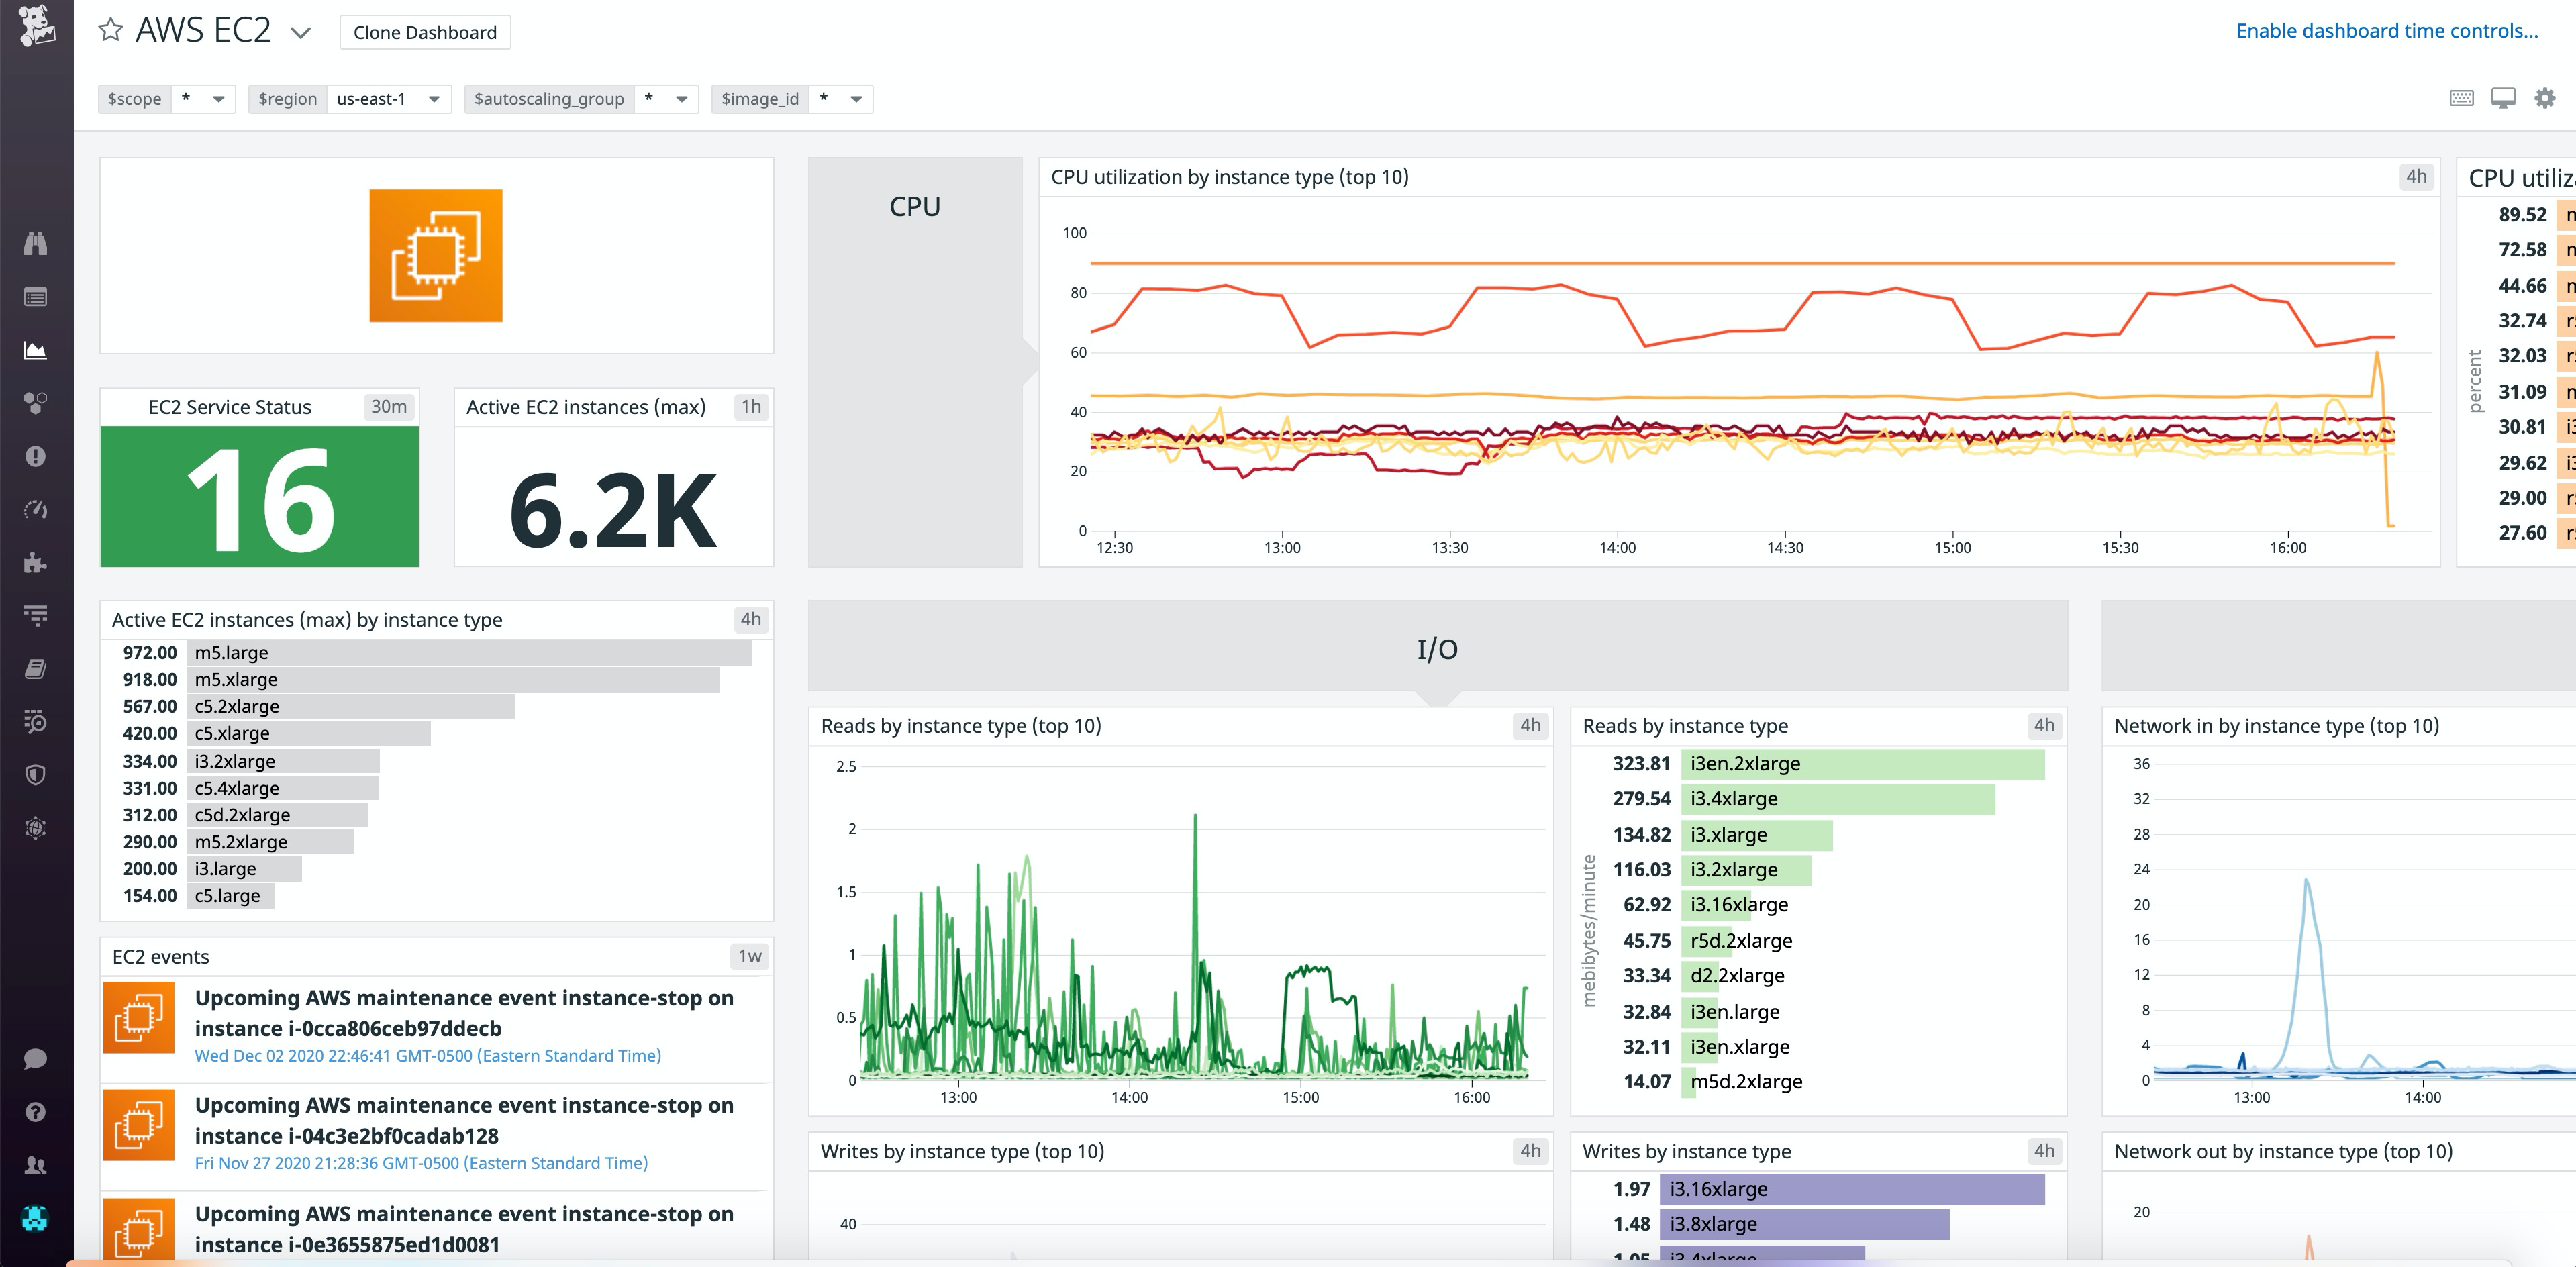Open keyboard shortcuts via the keyboard icon

pyautogui.click(x=2462, y=98)
